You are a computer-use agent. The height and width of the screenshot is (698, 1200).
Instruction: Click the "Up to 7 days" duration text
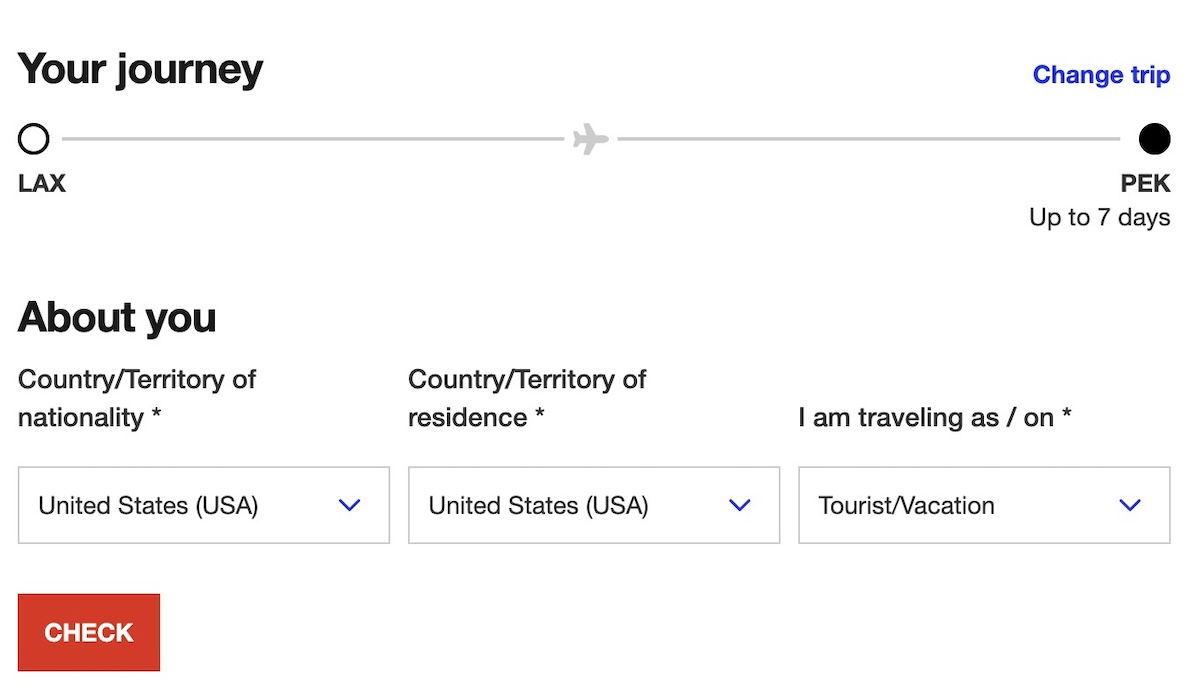(1099, 217)
